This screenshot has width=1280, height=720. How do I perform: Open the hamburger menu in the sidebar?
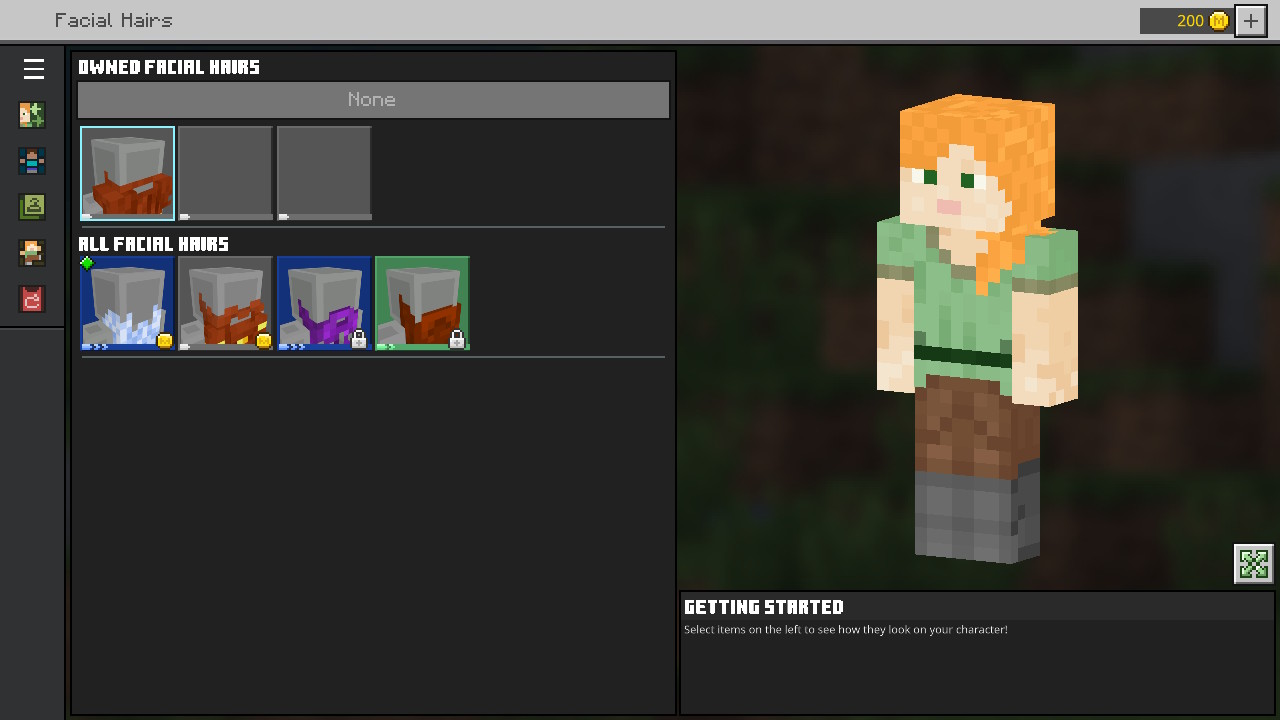(x=33, y=69)
